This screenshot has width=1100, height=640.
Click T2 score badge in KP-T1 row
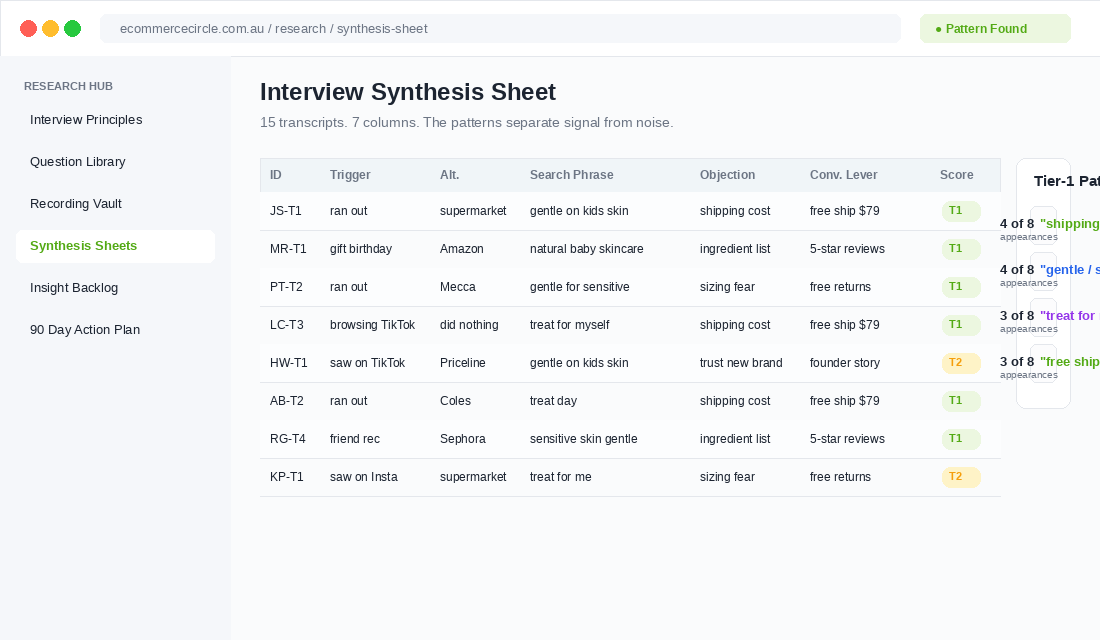coord(961,476)
